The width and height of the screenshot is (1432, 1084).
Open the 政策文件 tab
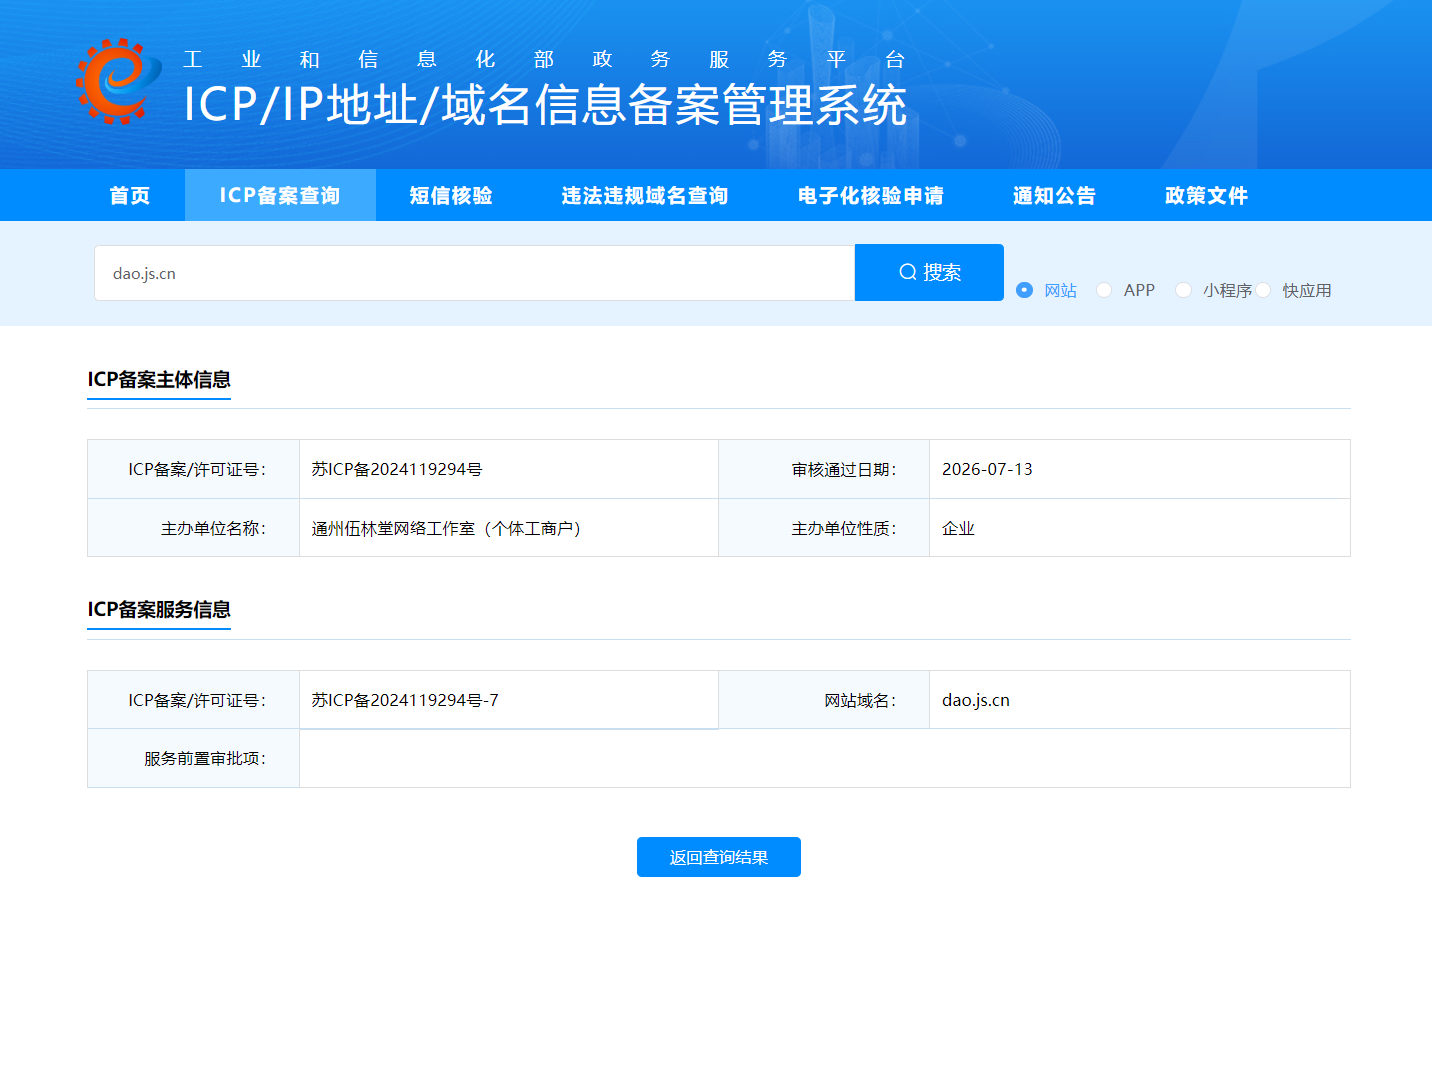tap(1207, 195)
